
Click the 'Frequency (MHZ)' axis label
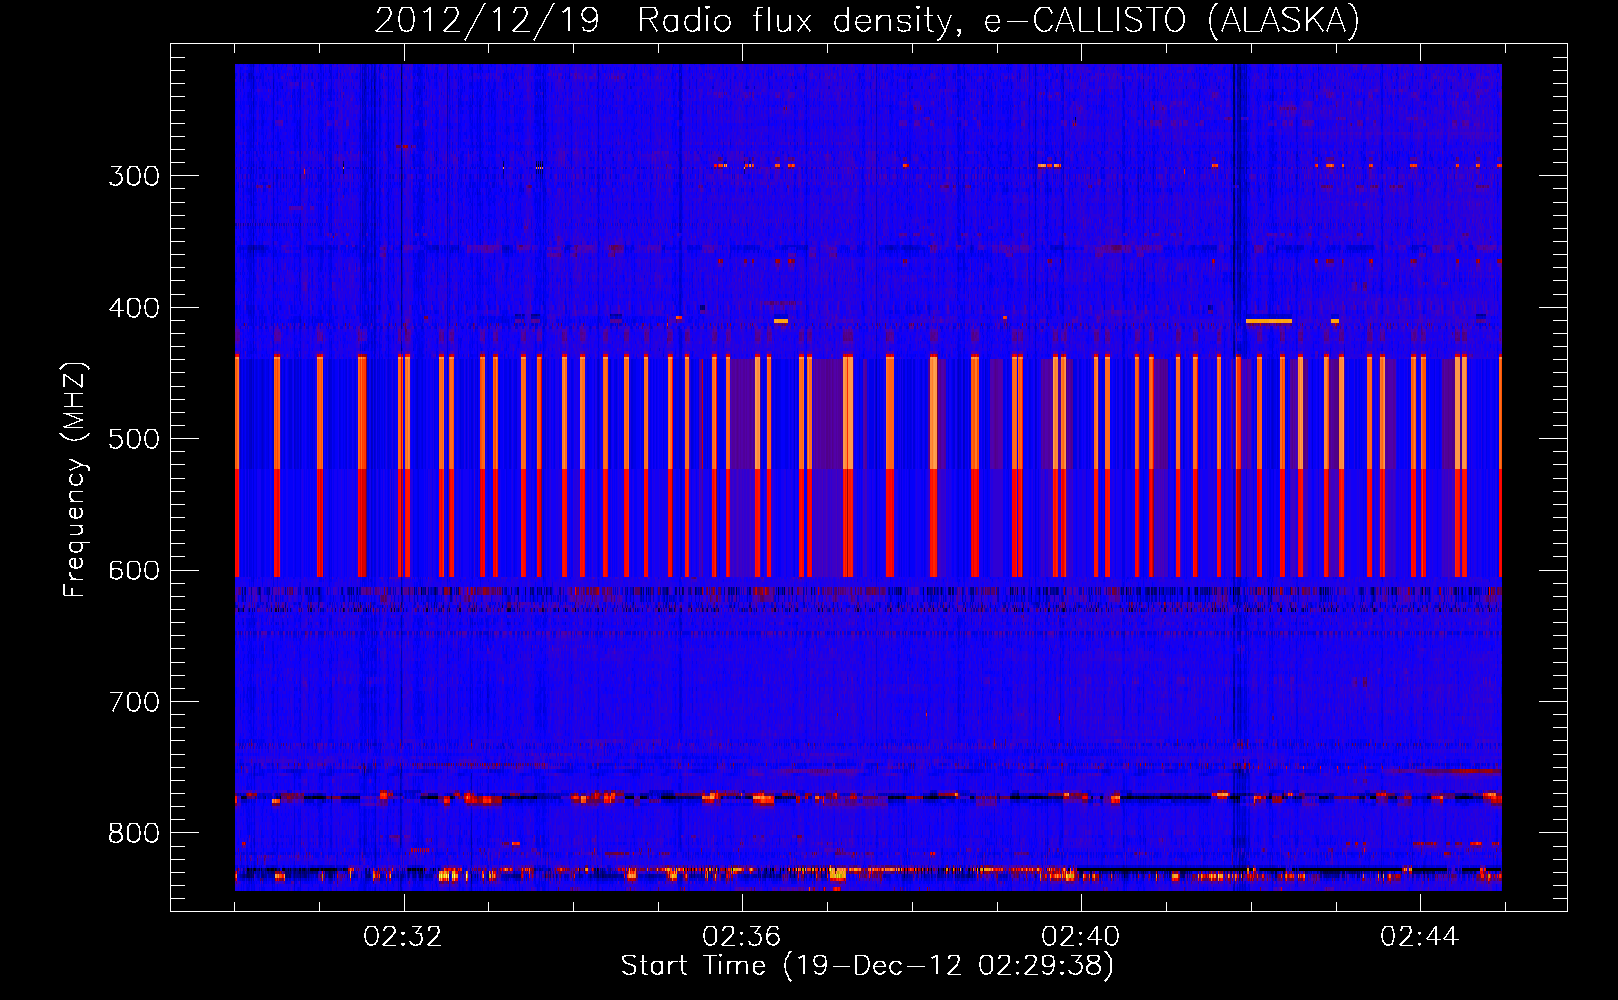75,480
